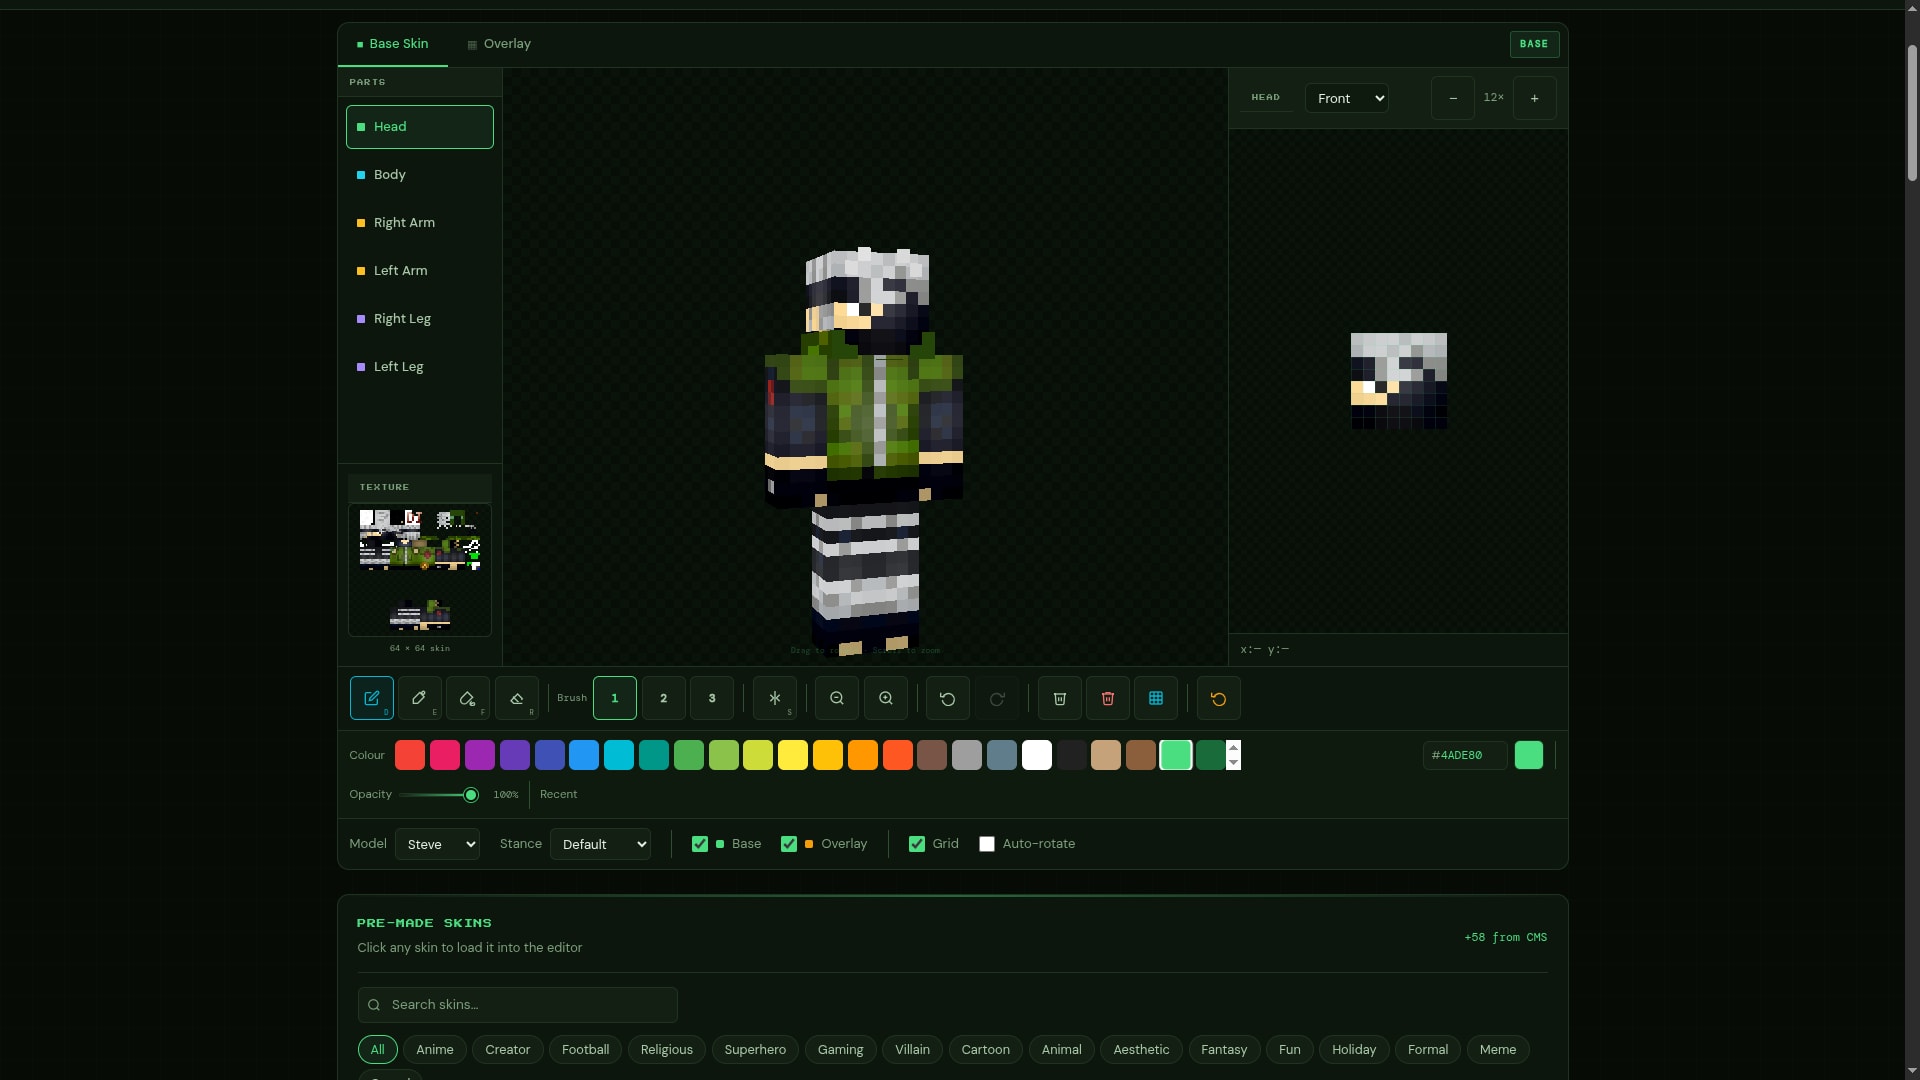The width and height of the screenshot is (1920, 1080).
Task: Filter skins by Anime category
Action: pos(435,1050)
